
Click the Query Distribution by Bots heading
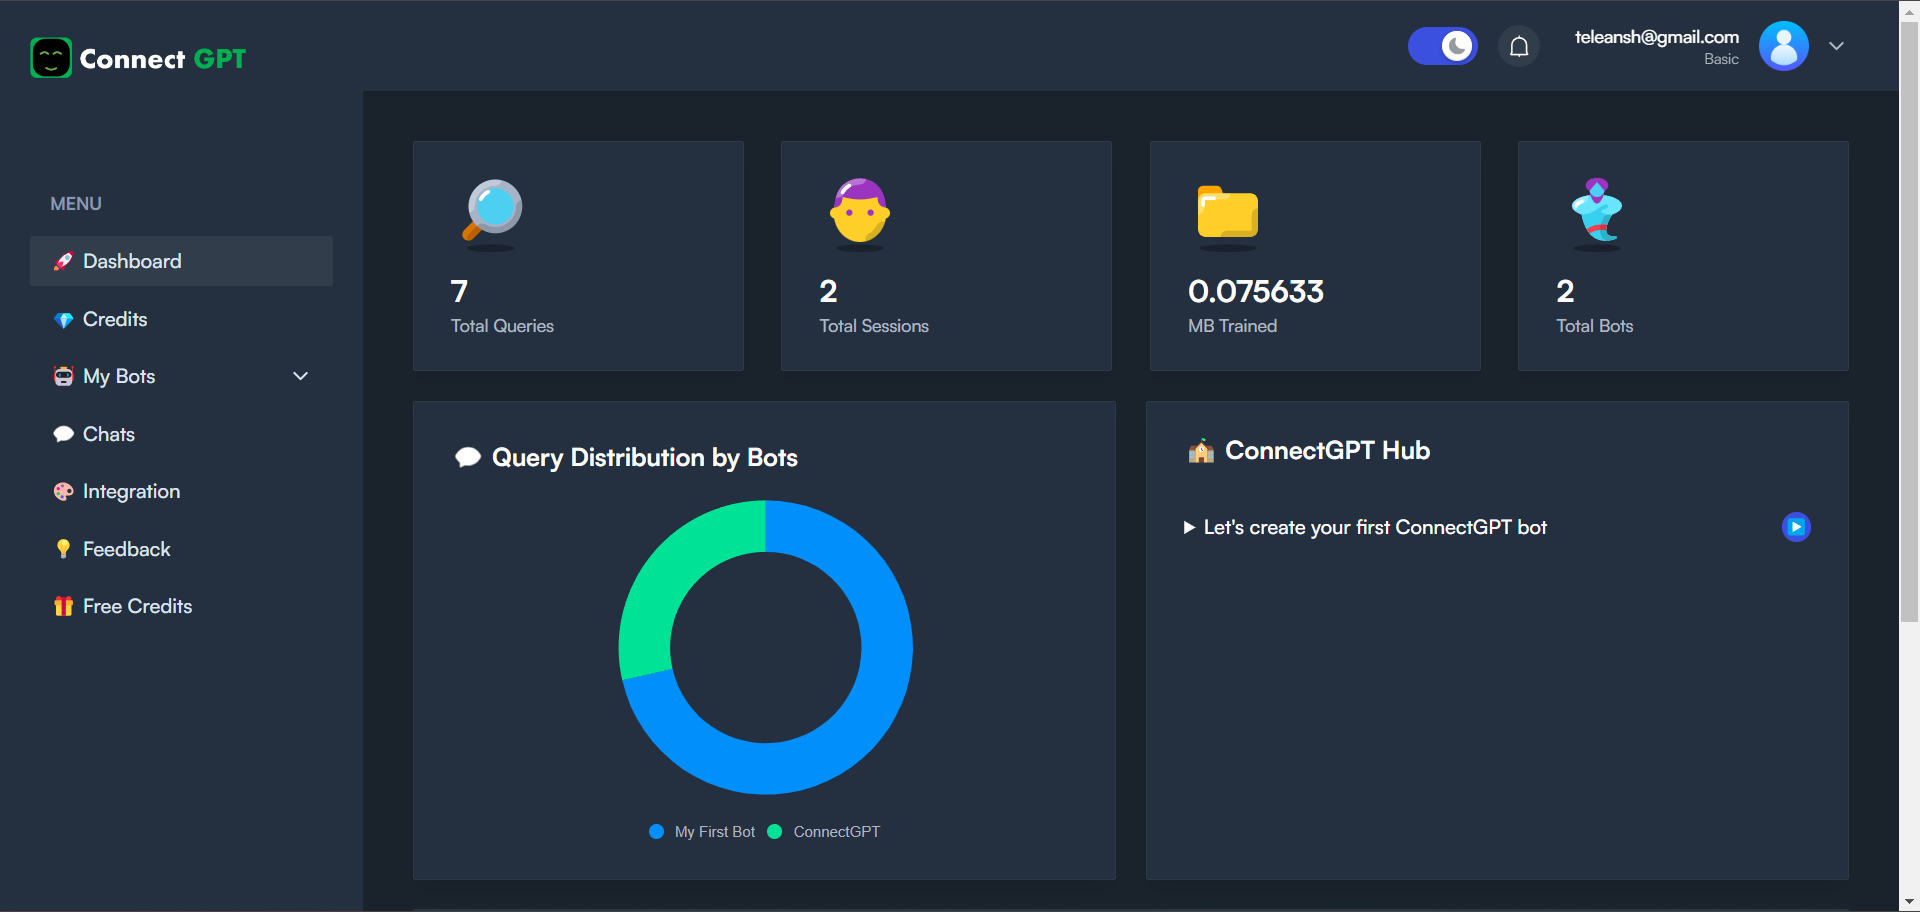645,458
